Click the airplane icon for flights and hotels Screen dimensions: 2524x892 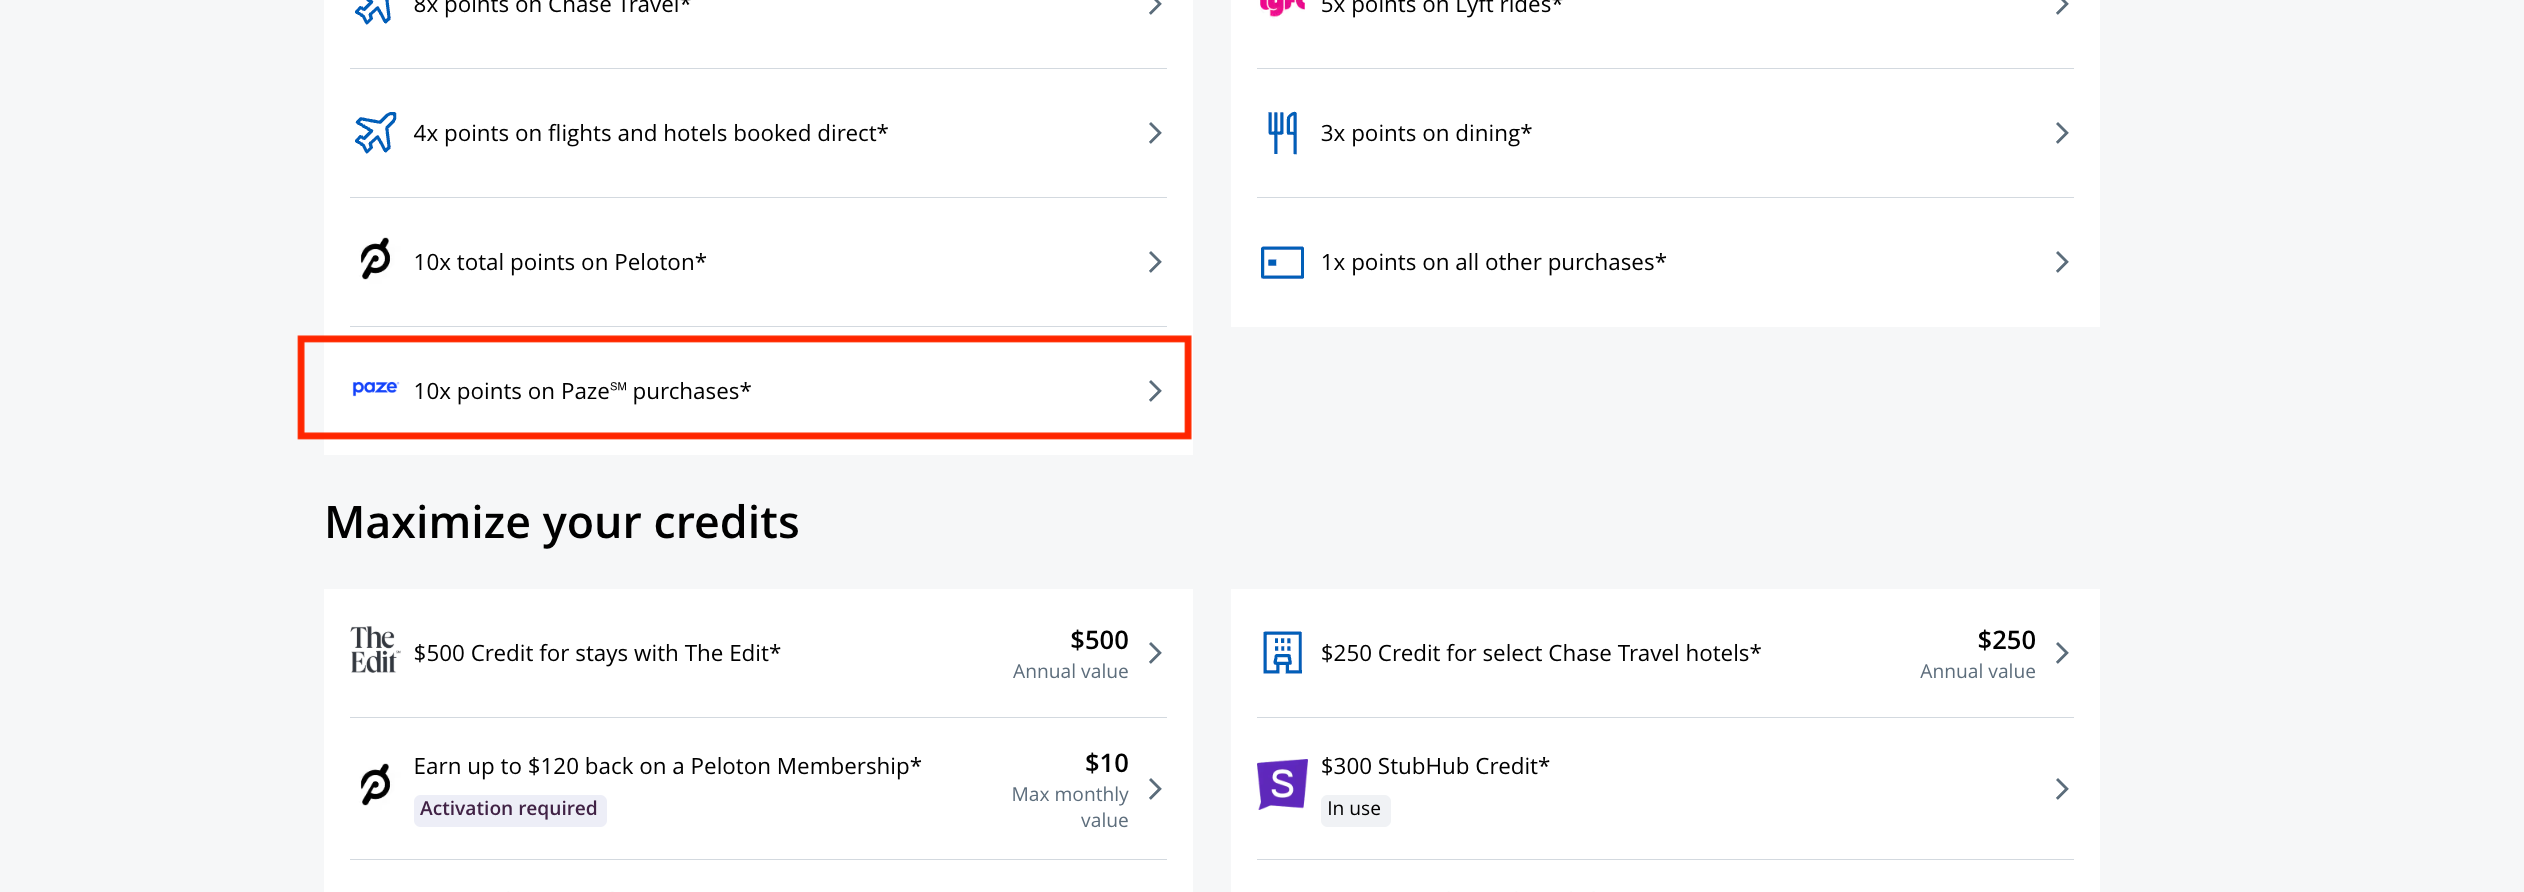pyautogui.click(x=375, y=133)
